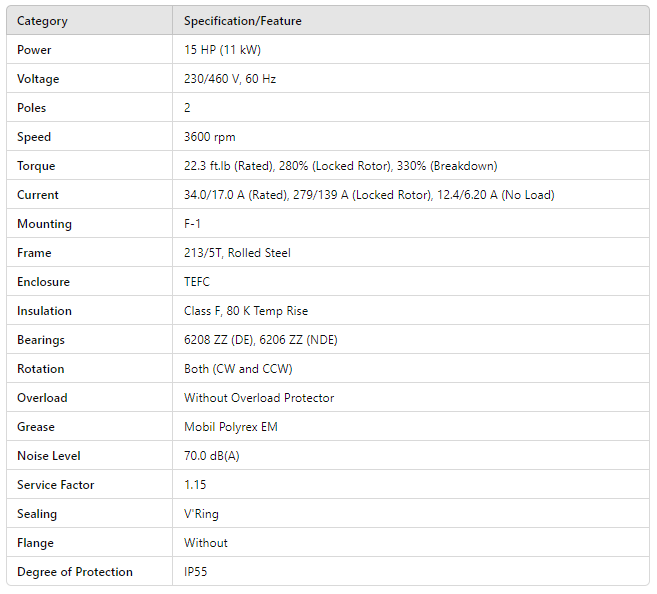Screen dimensions: 657x594
Task: Select the Rotation row label
Action: [41, 369]
